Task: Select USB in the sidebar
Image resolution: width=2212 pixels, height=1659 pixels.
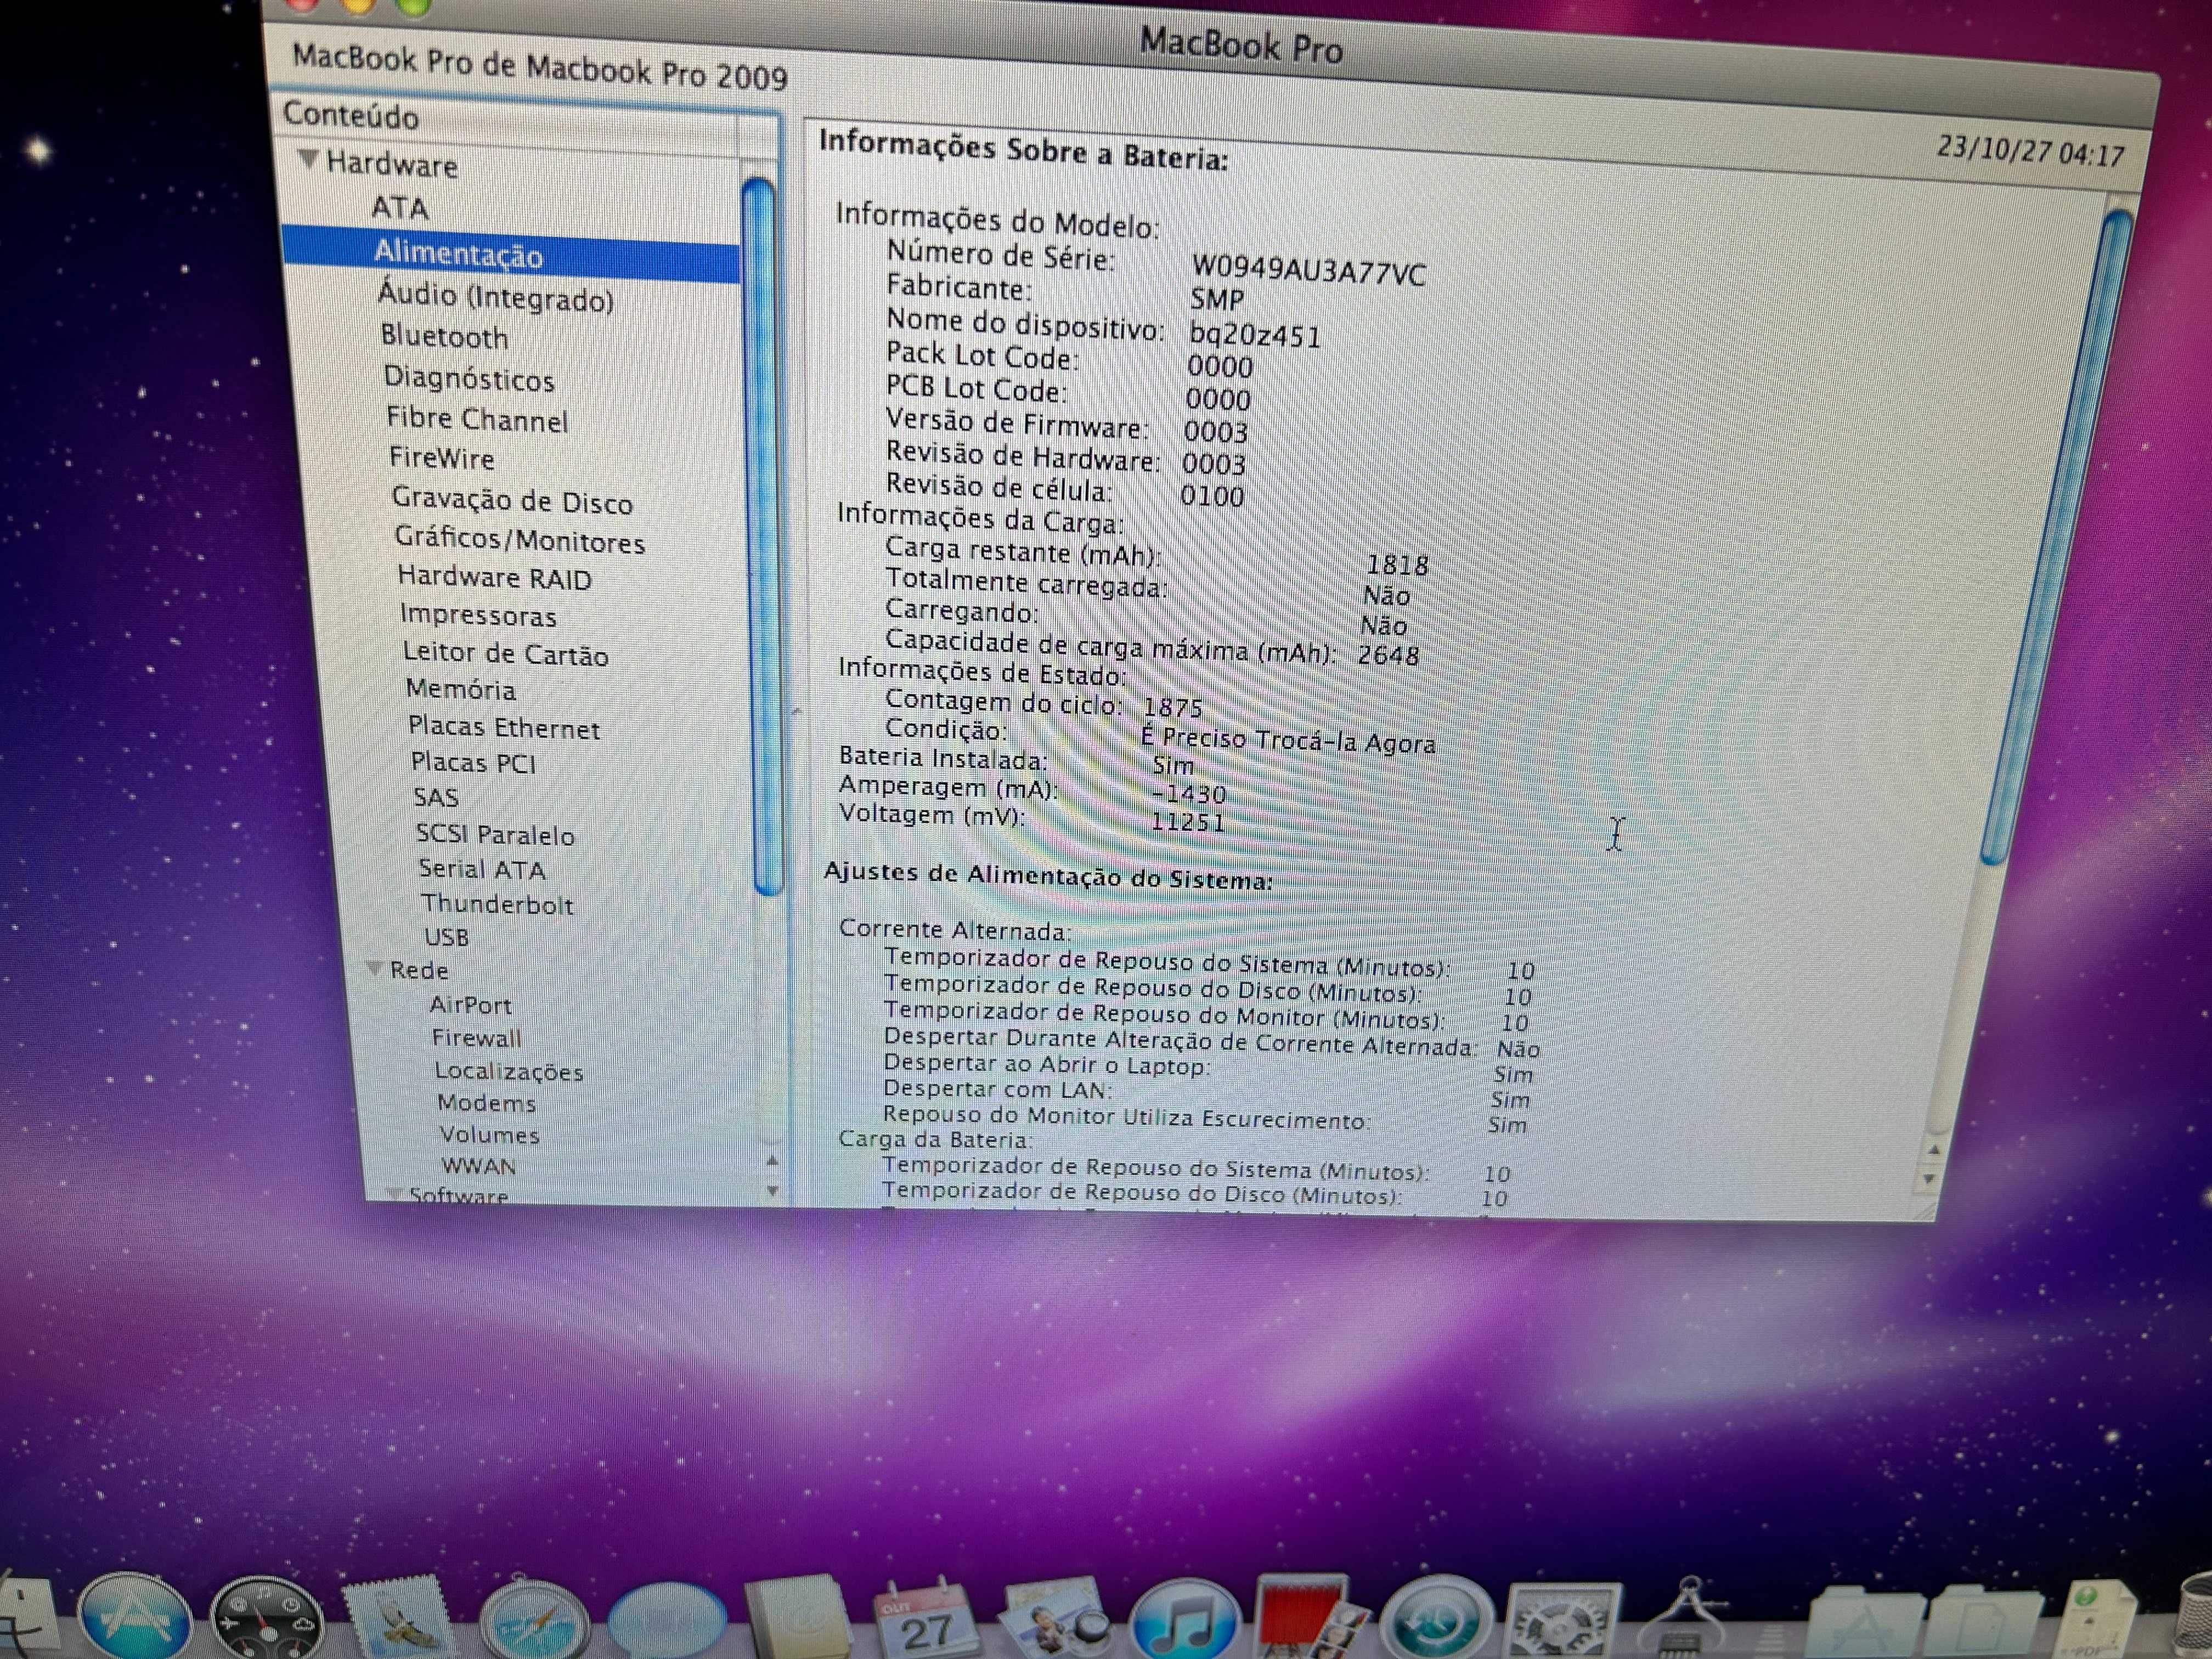Action: (x=446, y=937)
